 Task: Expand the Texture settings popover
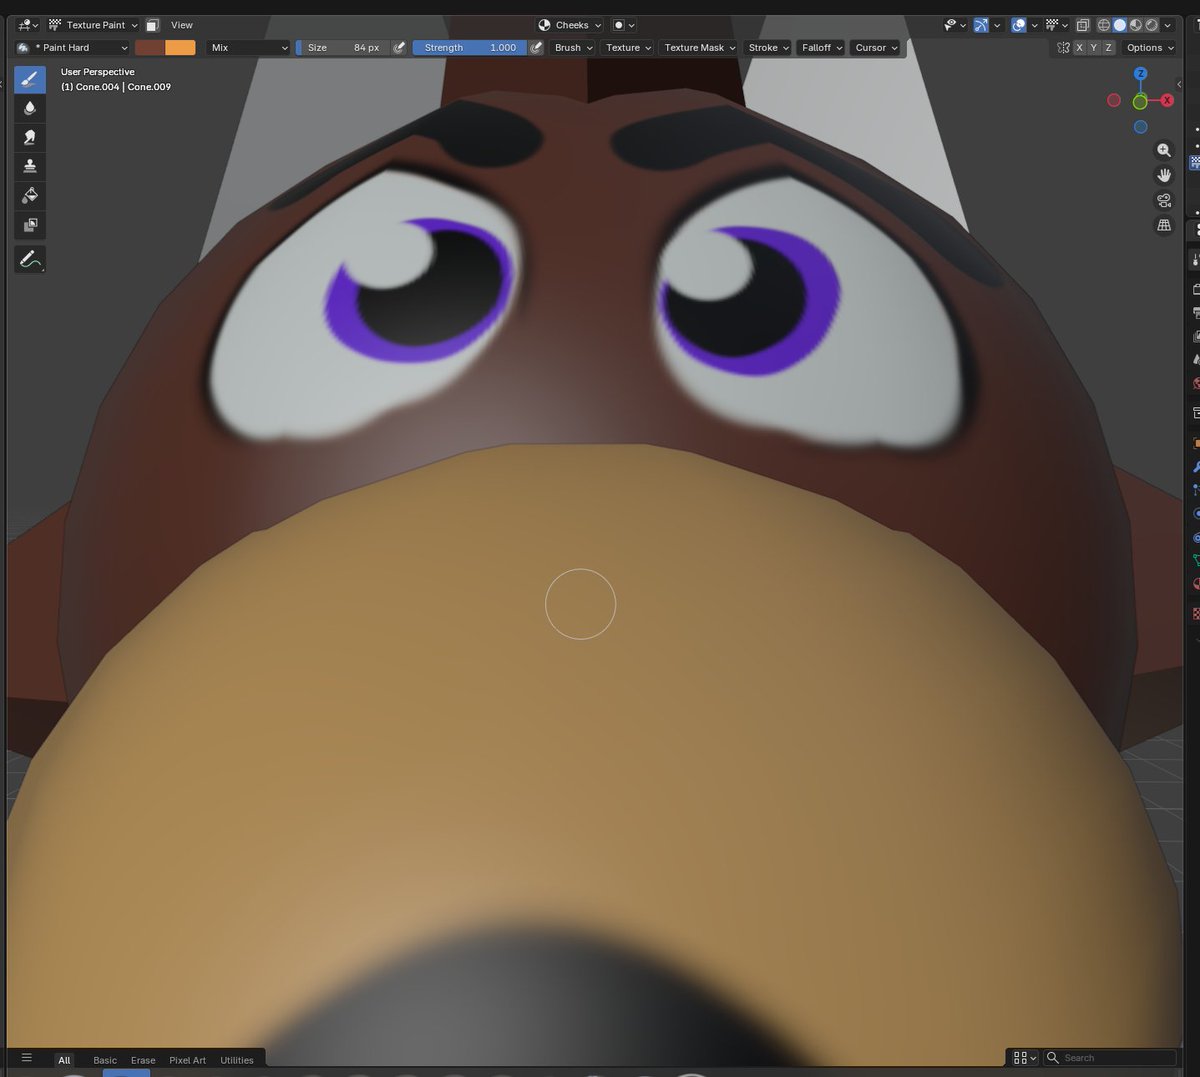[x=628, y=47]
